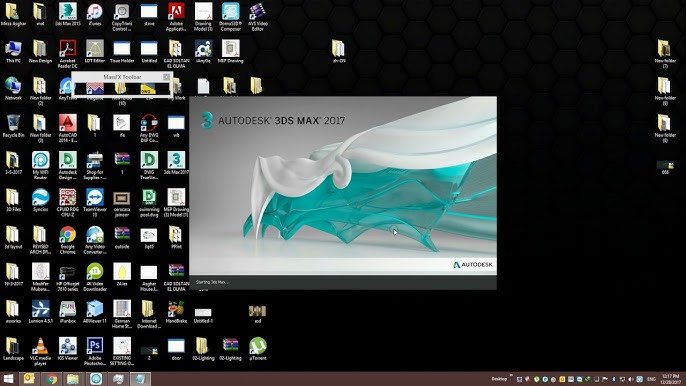Open the Any DWG DXF Converter shortcut
This screenshot has width=686, height=386.
click(149, 128)
